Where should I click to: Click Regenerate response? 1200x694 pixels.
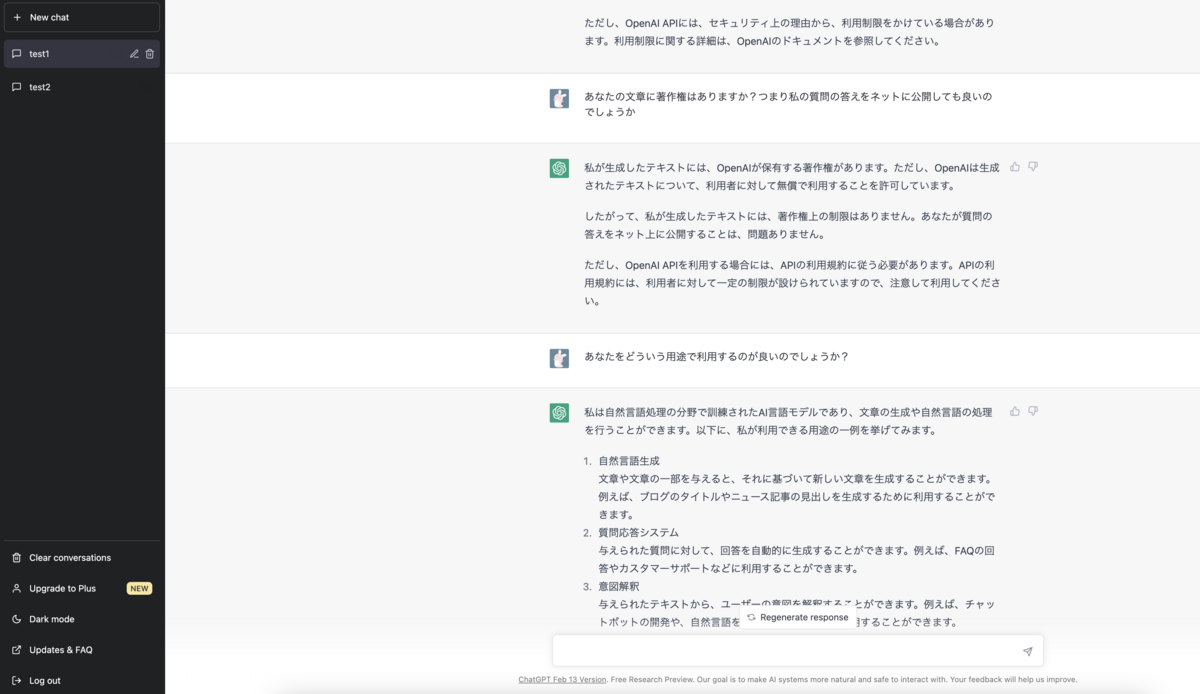pyautogui.click(x=797, y=617)
